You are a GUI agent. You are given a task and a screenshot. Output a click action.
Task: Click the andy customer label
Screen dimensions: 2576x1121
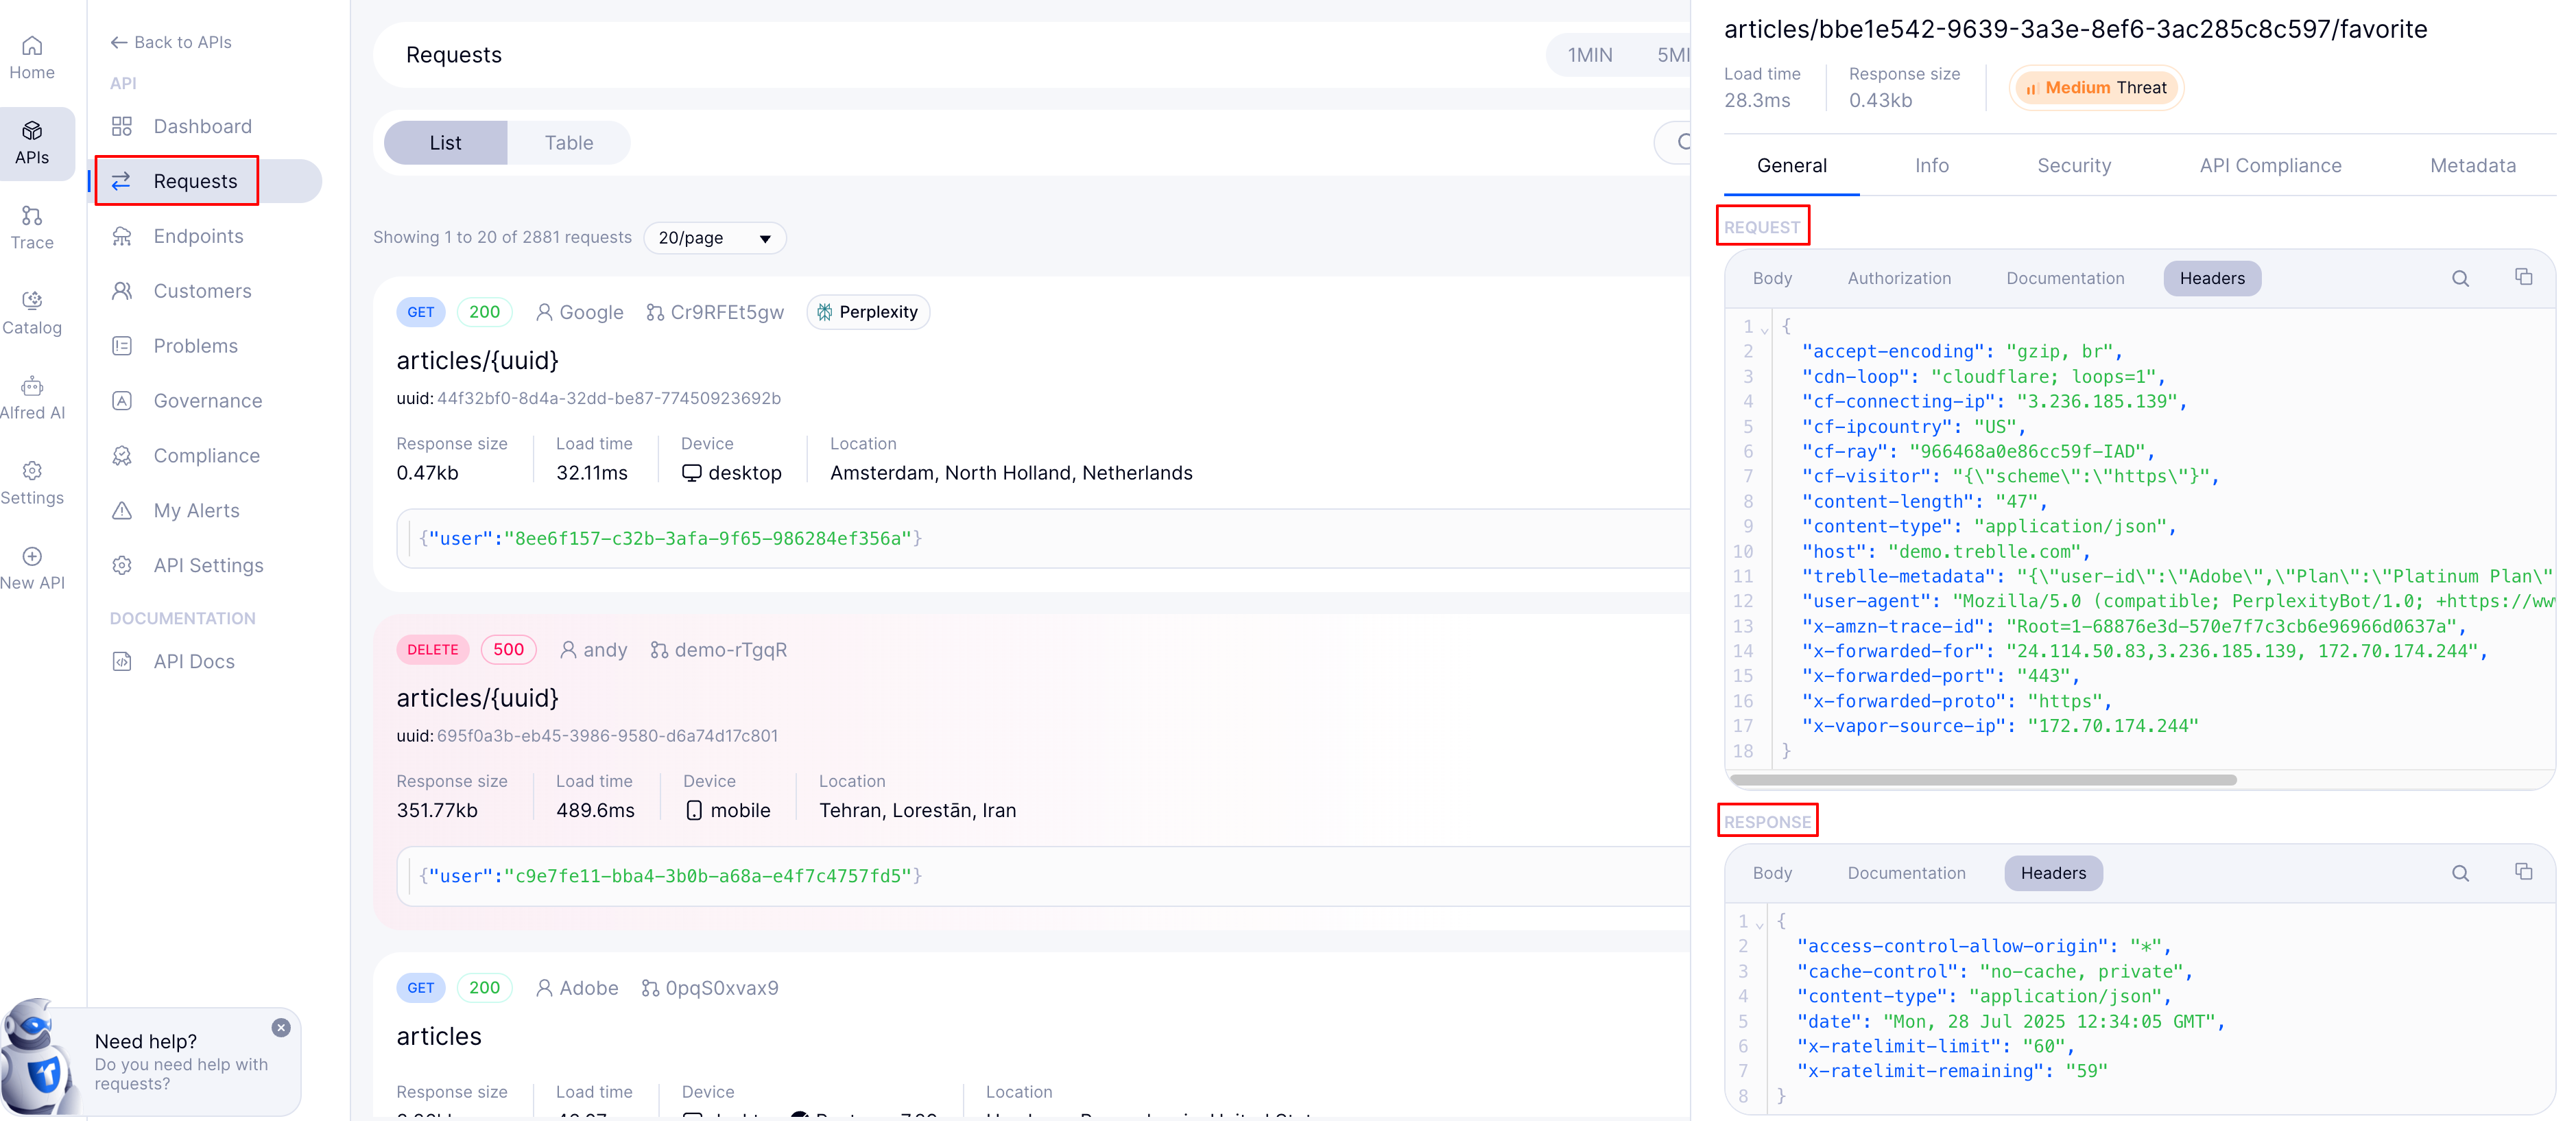point(594,650)
